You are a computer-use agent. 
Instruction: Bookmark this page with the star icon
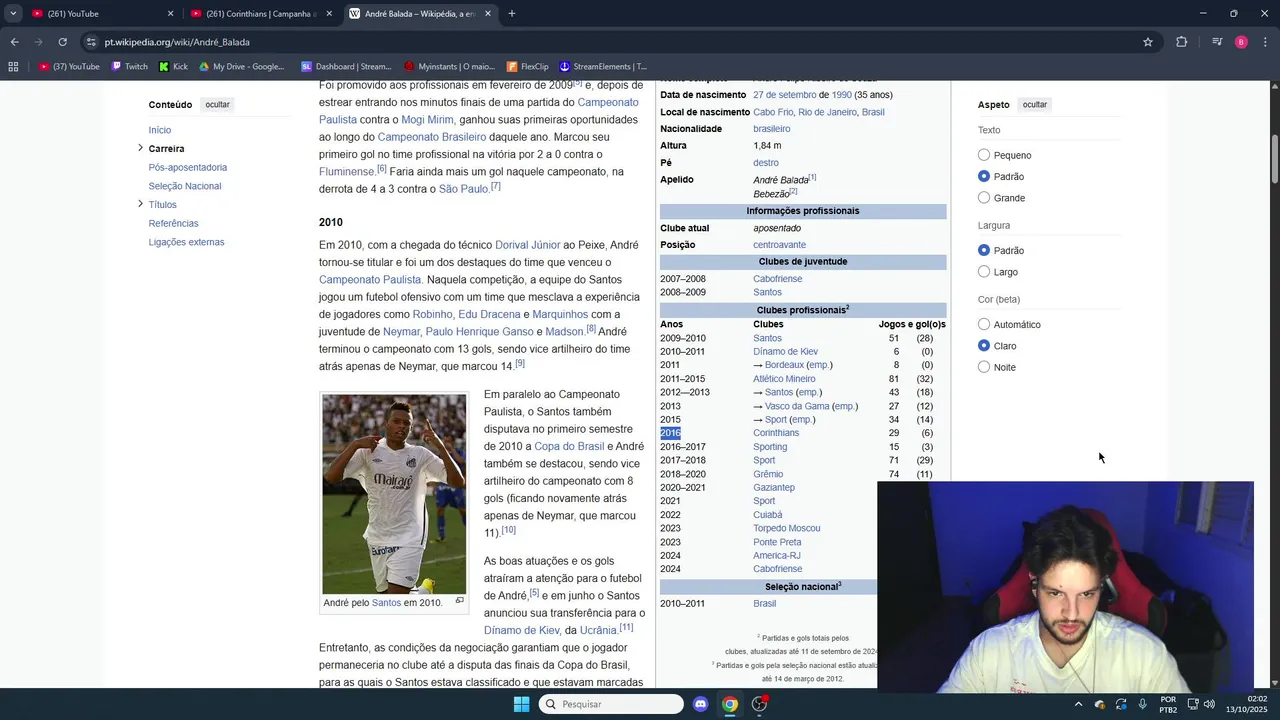click(1148, 42)
